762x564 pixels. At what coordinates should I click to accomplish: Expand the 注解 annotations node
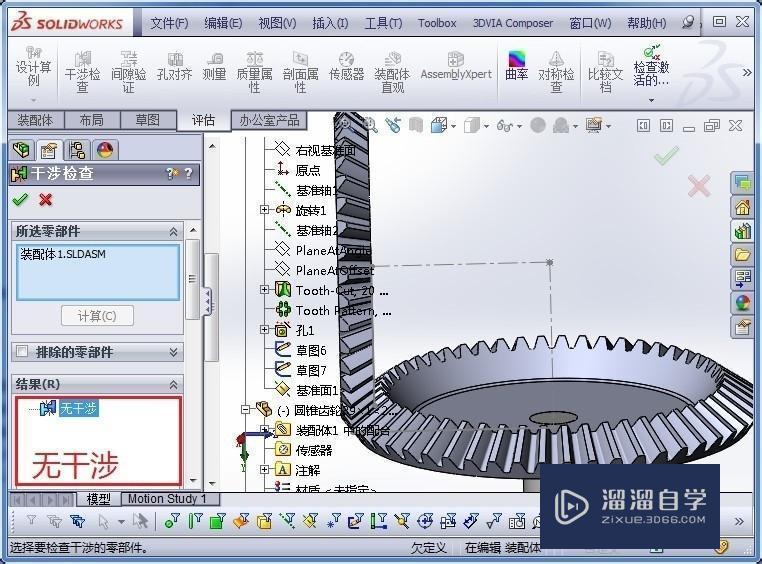click(x=264, y=470)
